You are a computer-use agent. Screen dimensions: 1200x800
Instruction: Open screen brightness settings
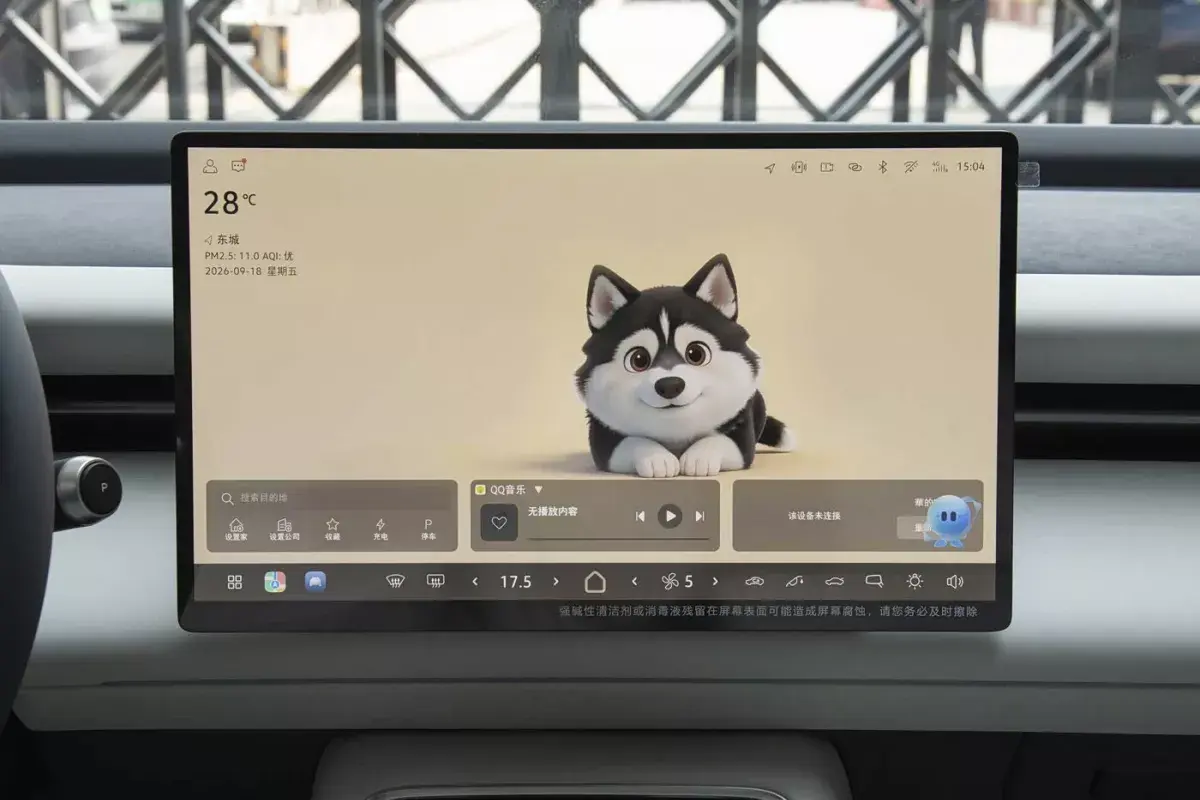pyautogui.click(x=914, y=582)
